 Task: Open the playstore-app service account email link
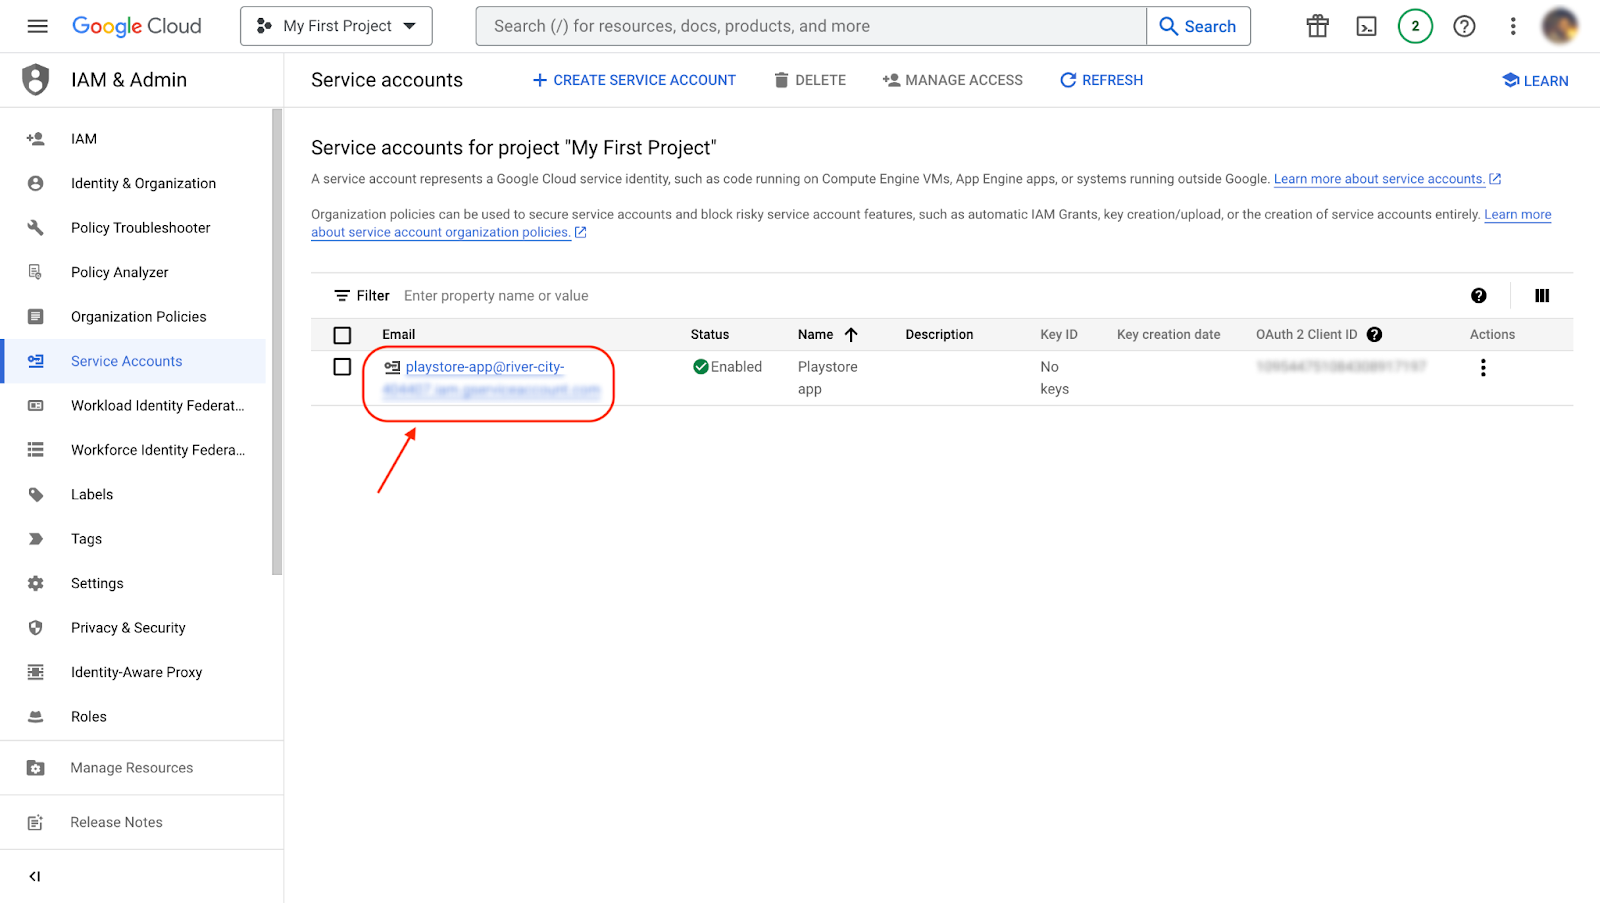484,367
